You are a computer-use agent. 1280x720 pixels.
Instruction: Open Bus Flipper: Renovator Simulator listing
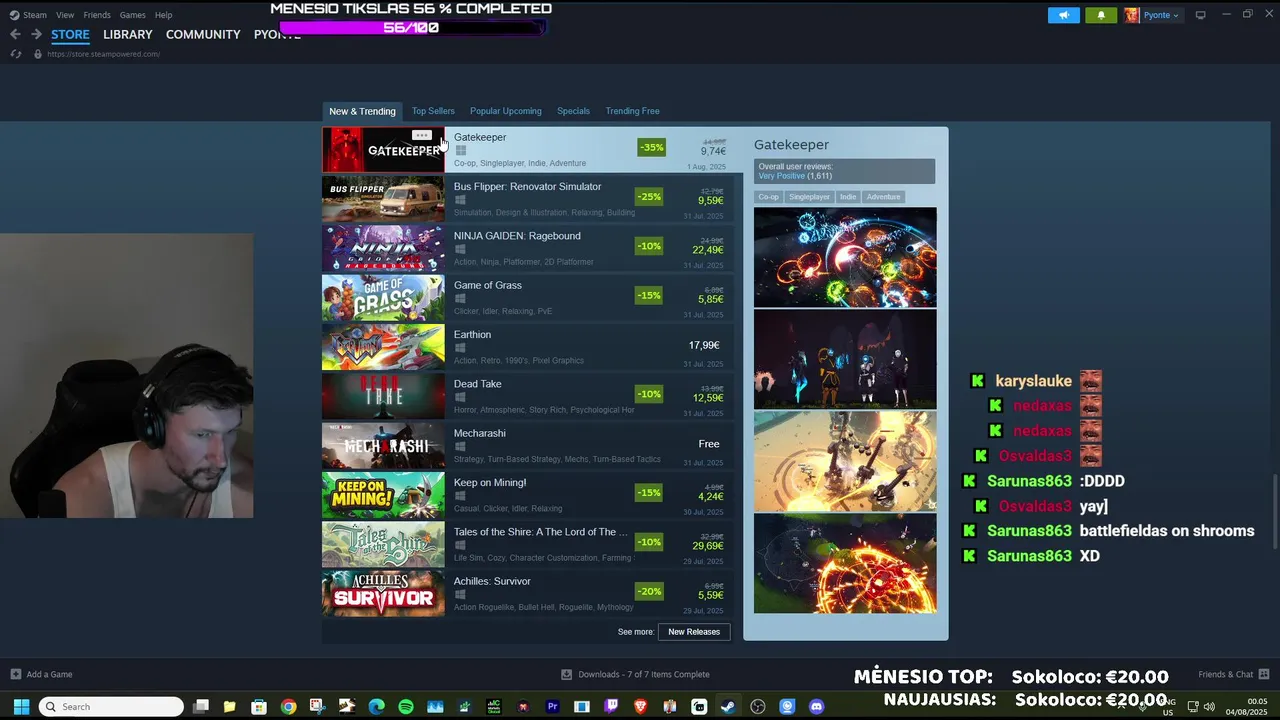click(528, 199)
